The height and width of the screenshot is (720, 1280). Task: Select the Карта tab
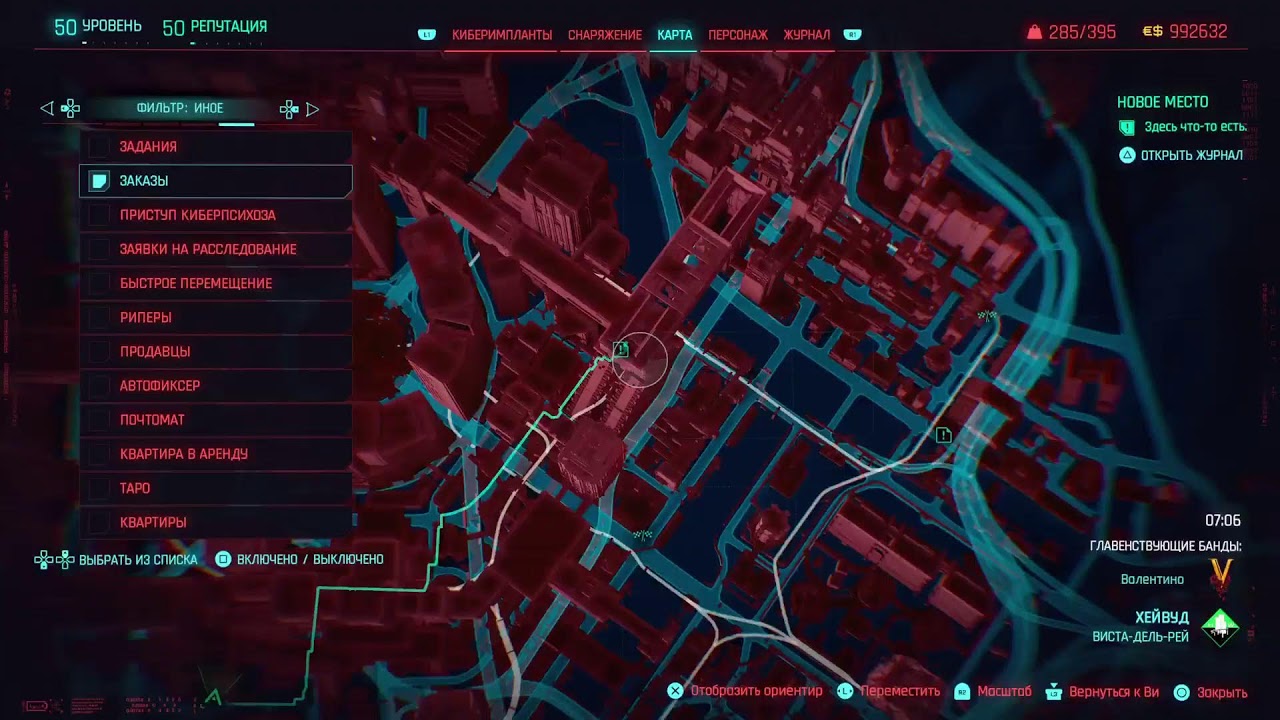pos(675,35)
